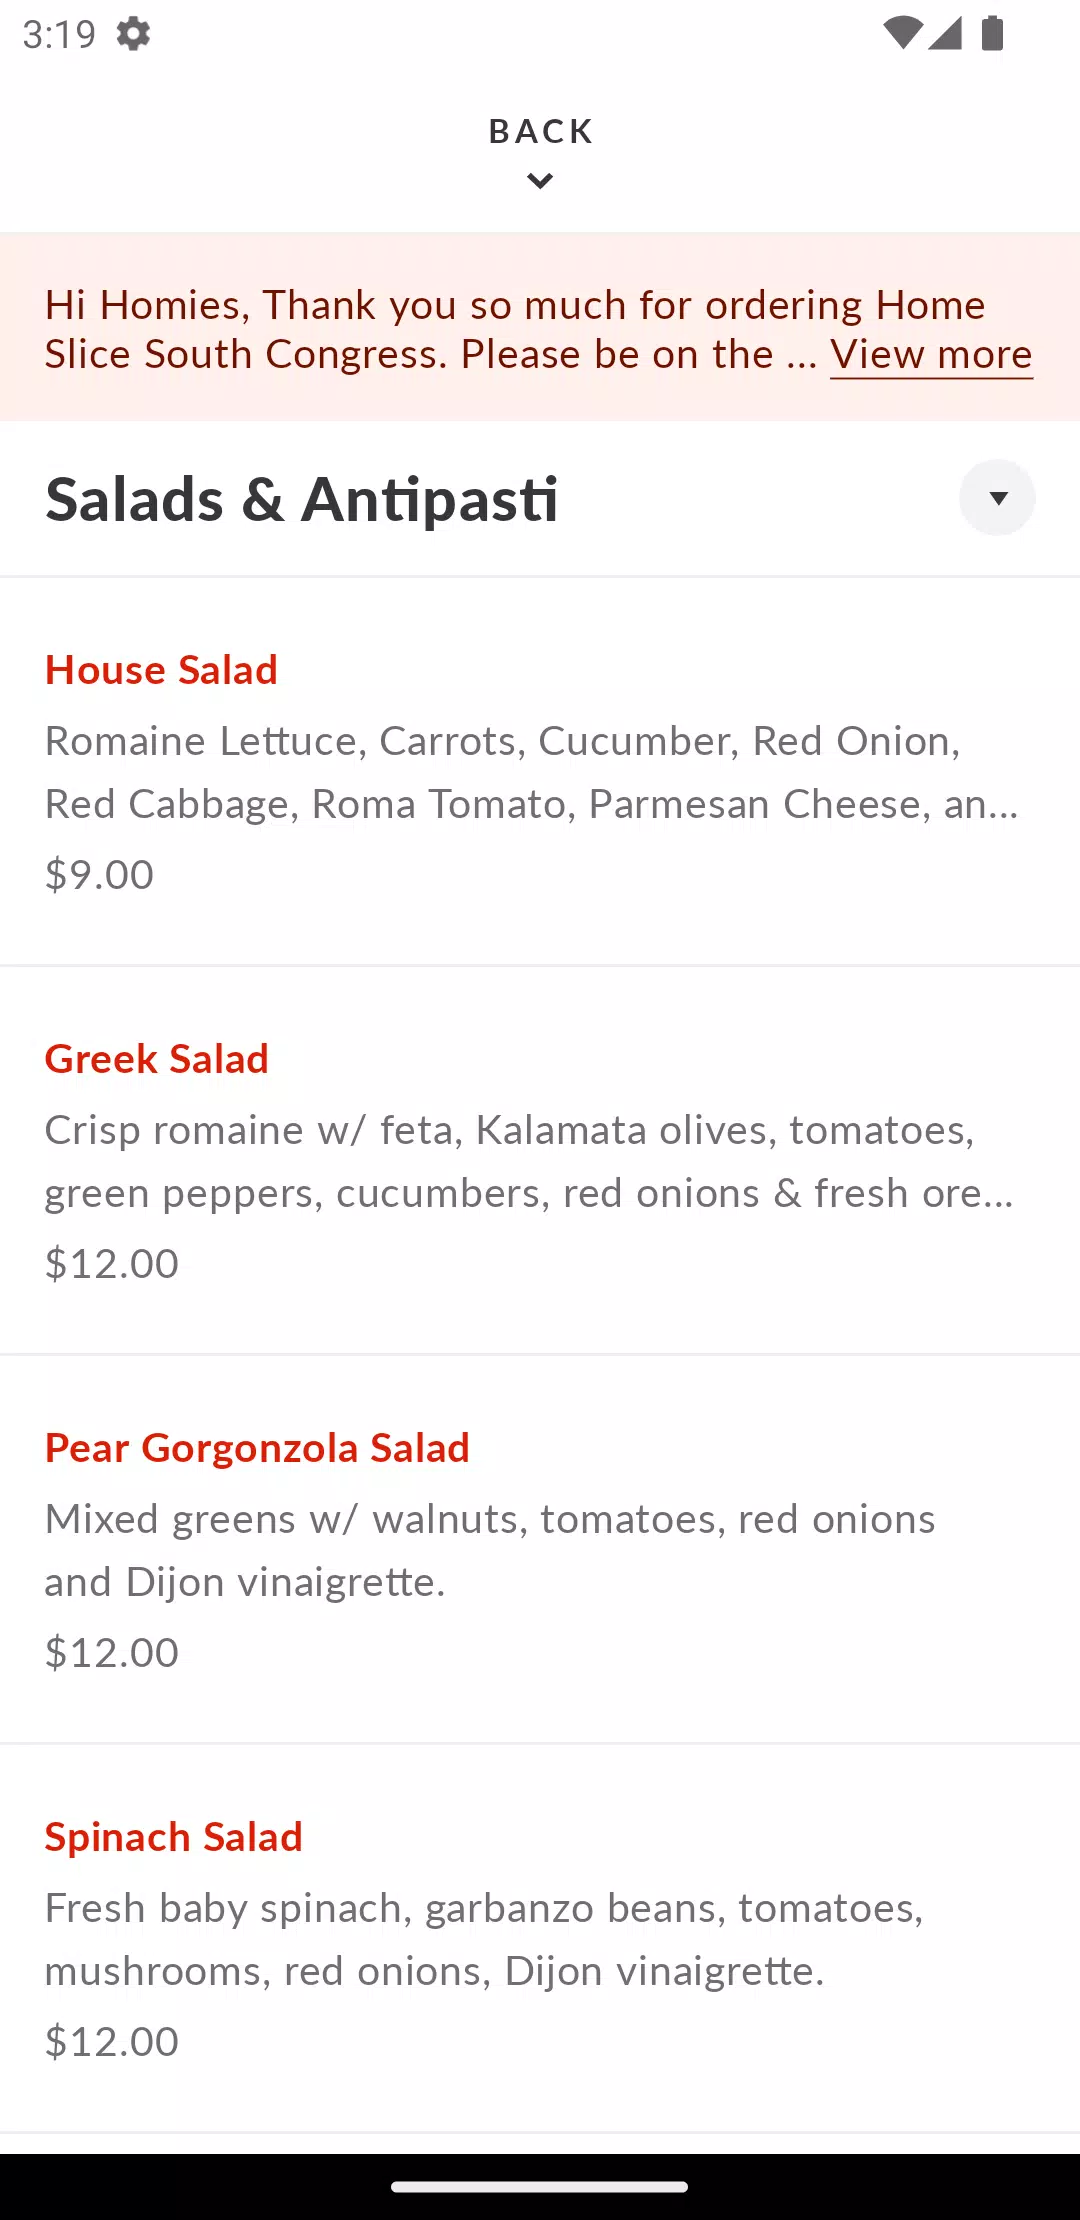Tap the Greek Salad description text

click(528, 1161)
